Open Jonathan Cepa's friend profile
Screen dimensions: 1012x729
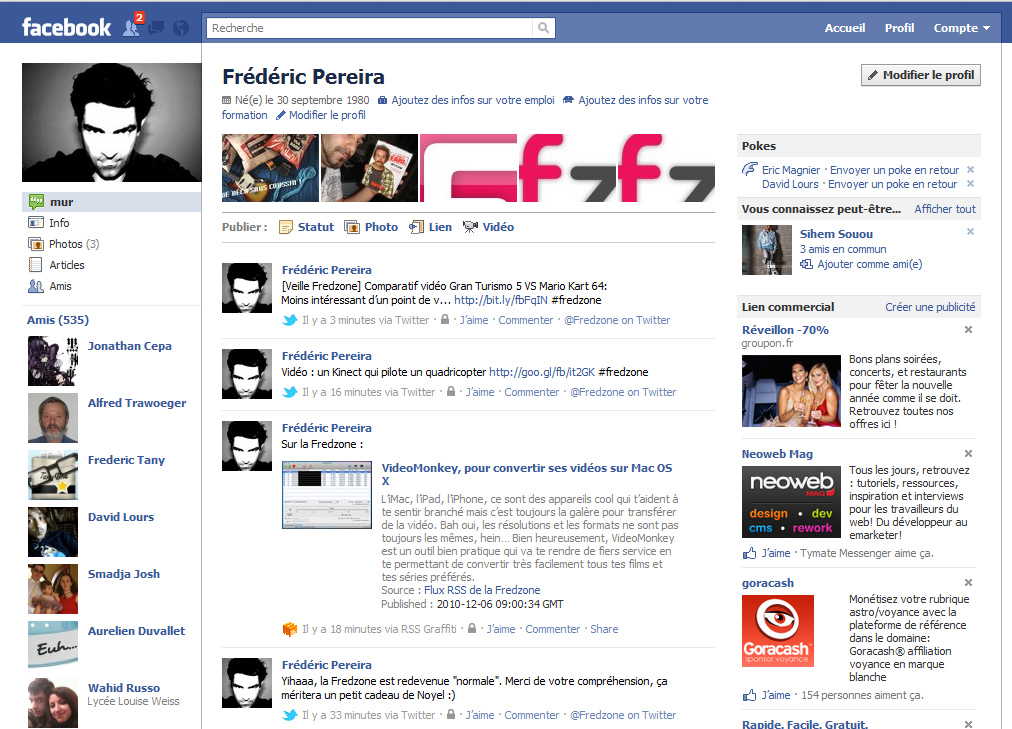click(129, 346)
